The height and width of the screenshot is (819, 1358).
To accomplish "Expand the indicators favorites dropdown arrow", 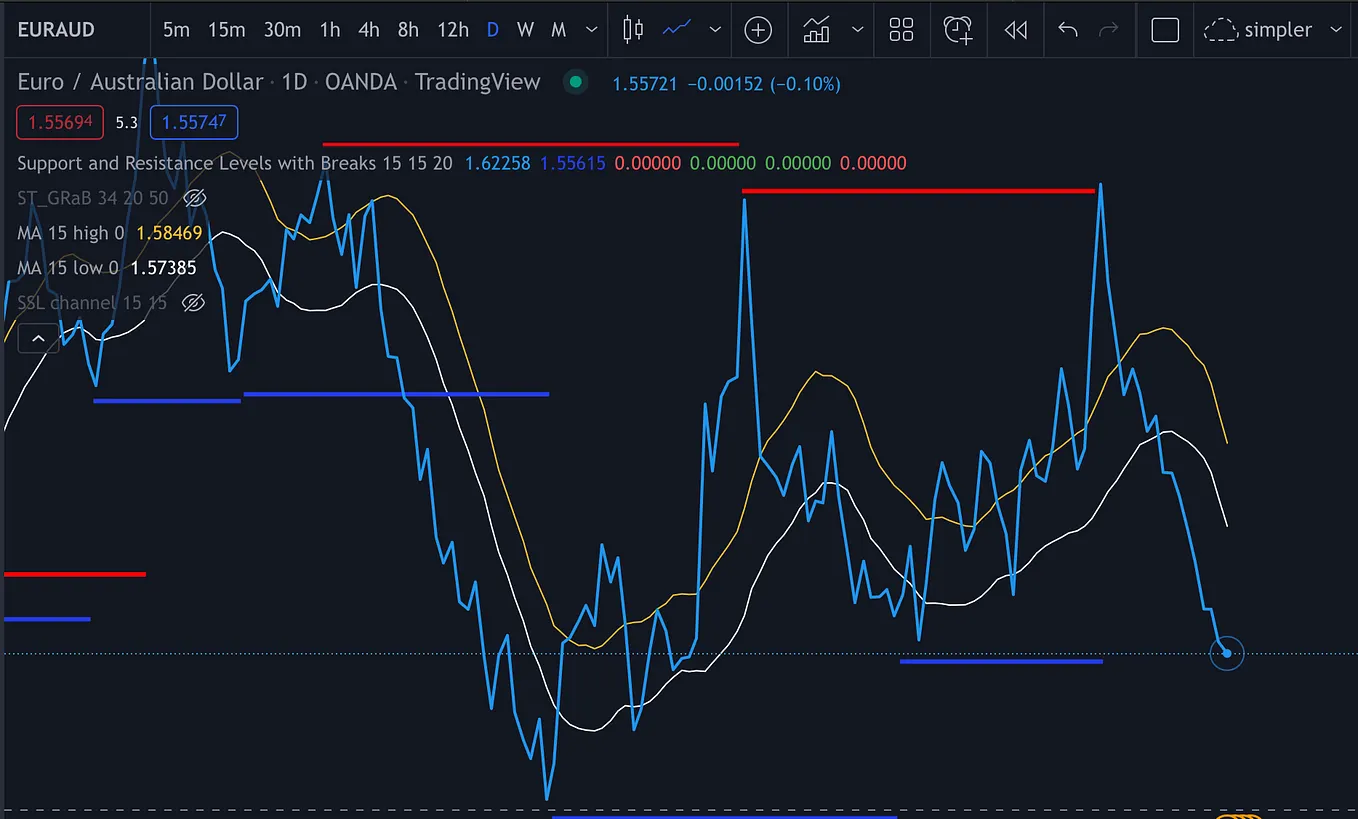I will point(857,30).
